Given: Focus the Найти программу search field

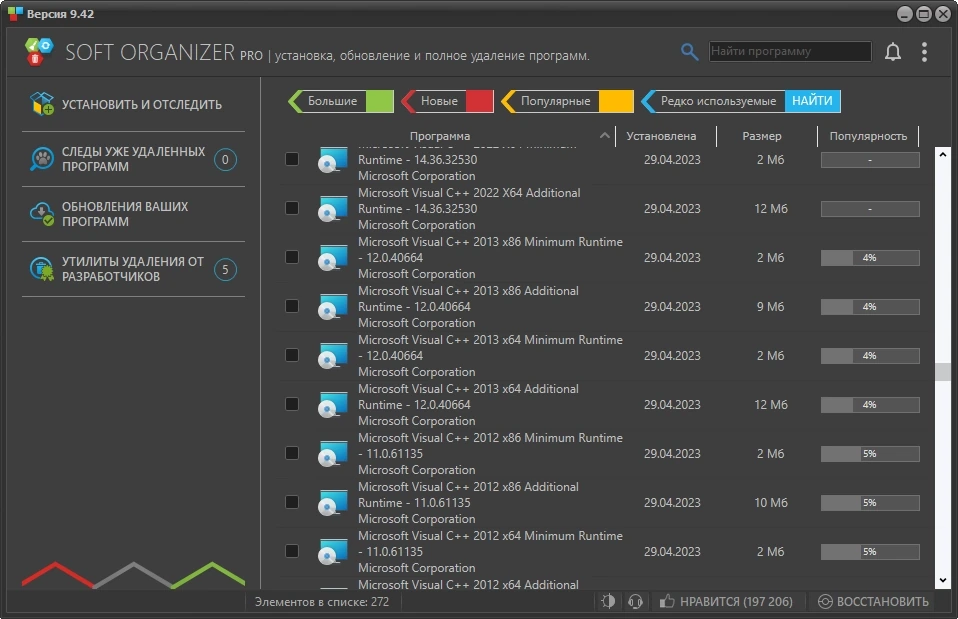Looking at the screenshot, I should click(790, 51).
